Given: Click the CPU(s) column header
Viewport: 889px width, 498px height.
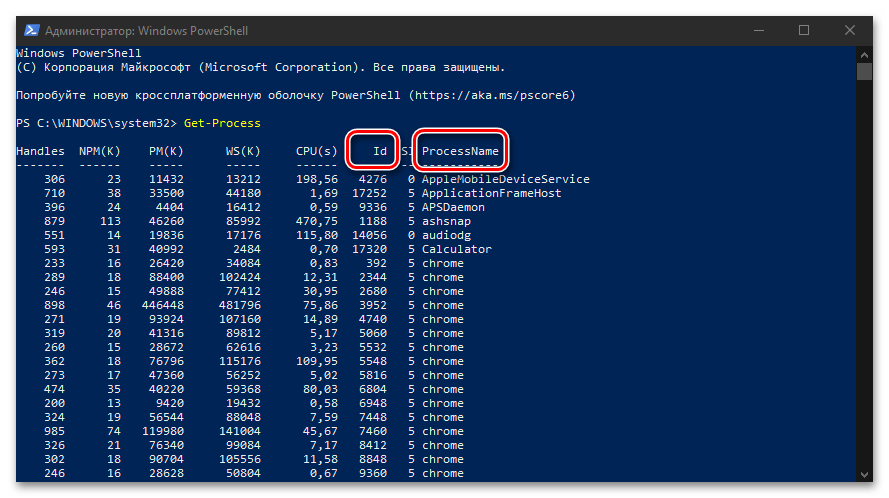Looking at the screenshot, I should [317, 151].
